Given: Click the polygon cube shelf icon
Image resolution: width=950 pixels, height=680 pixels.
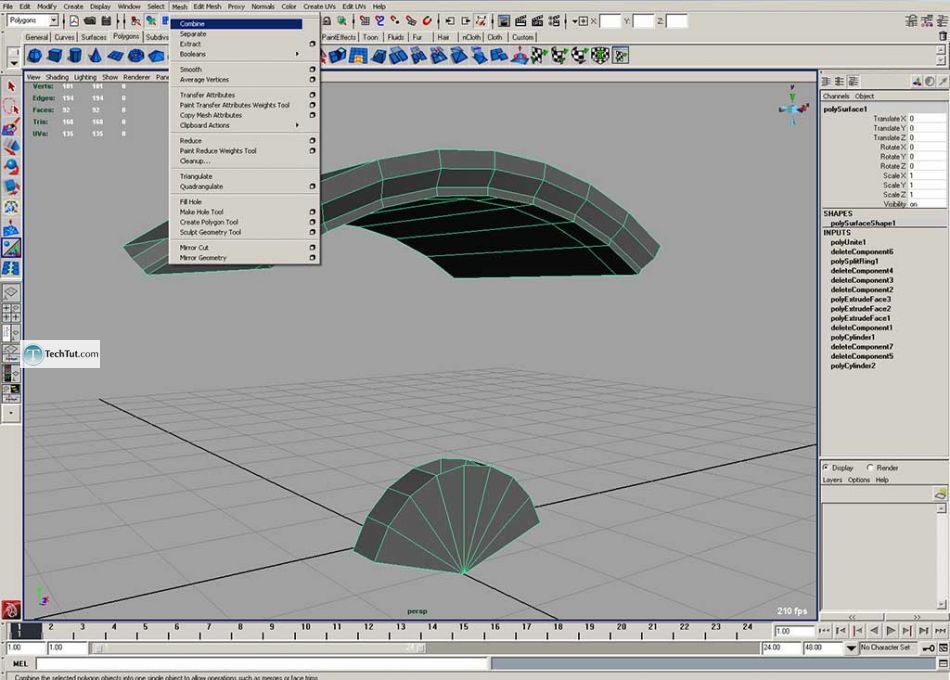Looking at the screenshot, I should tap(55, 56).
